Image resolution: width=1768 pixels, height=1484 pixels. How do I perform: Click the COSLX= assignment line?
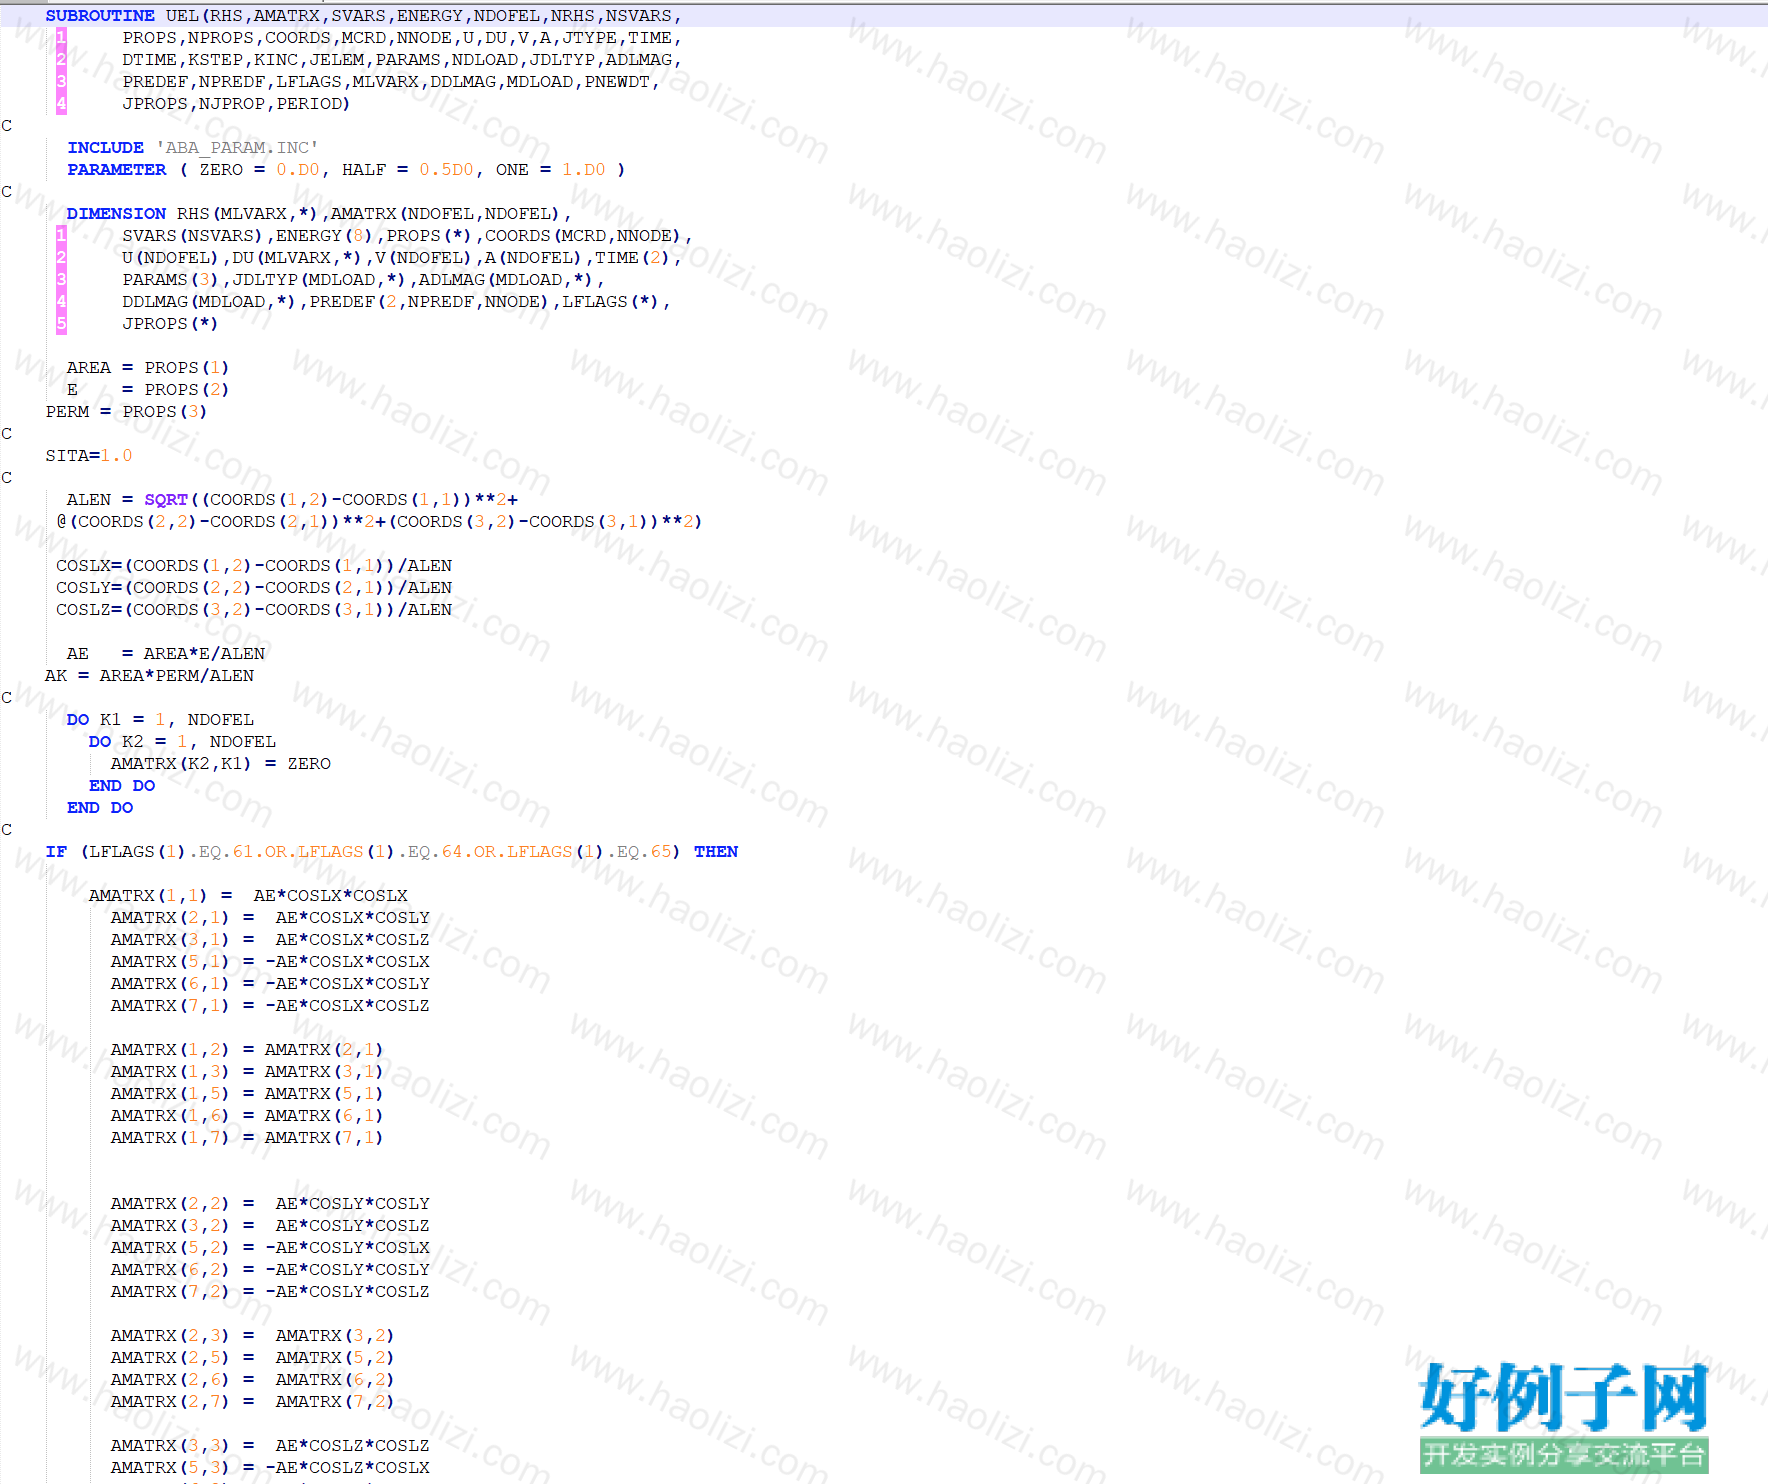[254, 566]
